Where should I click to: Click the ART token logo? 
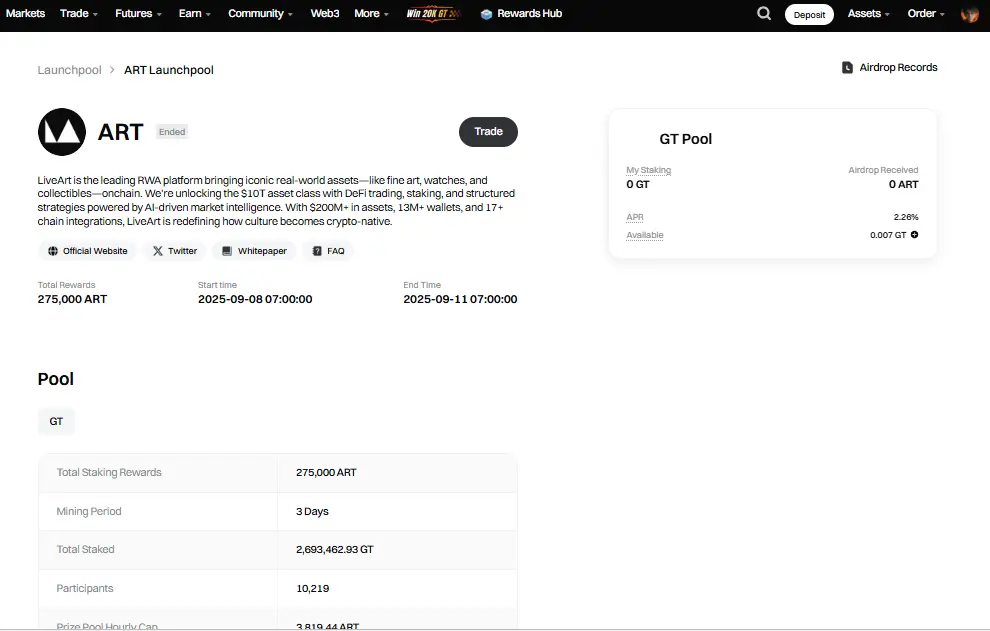[62, 132]
